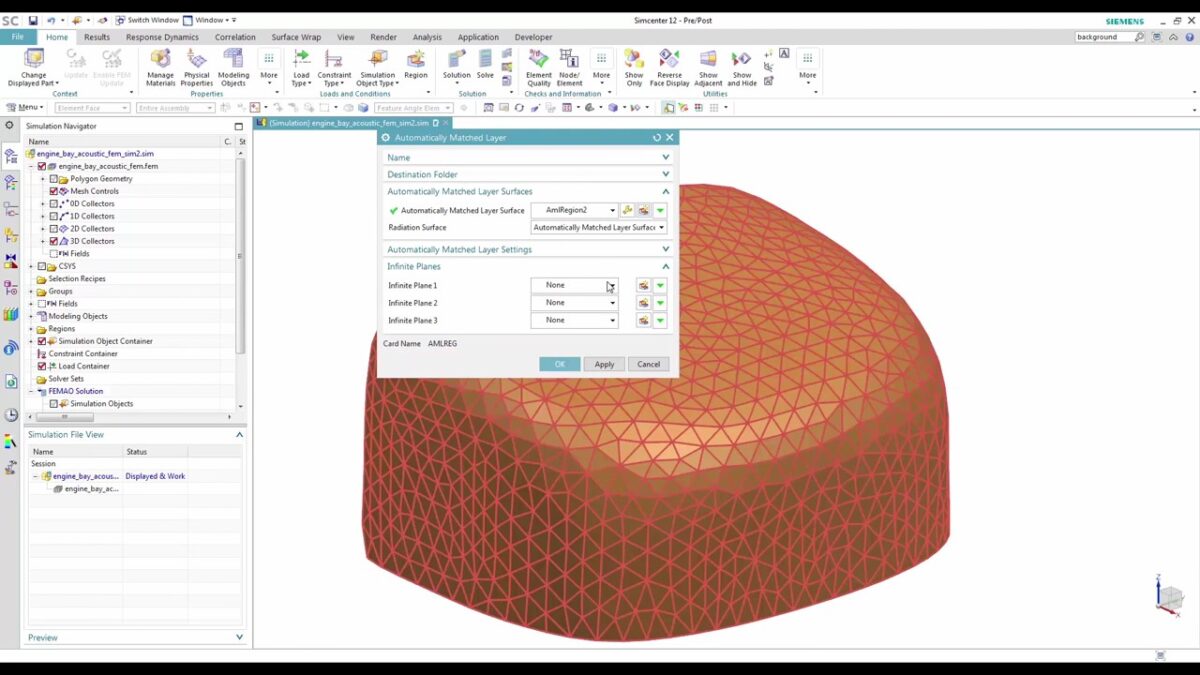Click Switch Window in title bar
Image resolution: width=1200 pixels, height=675 pixels.
[146, 20]
